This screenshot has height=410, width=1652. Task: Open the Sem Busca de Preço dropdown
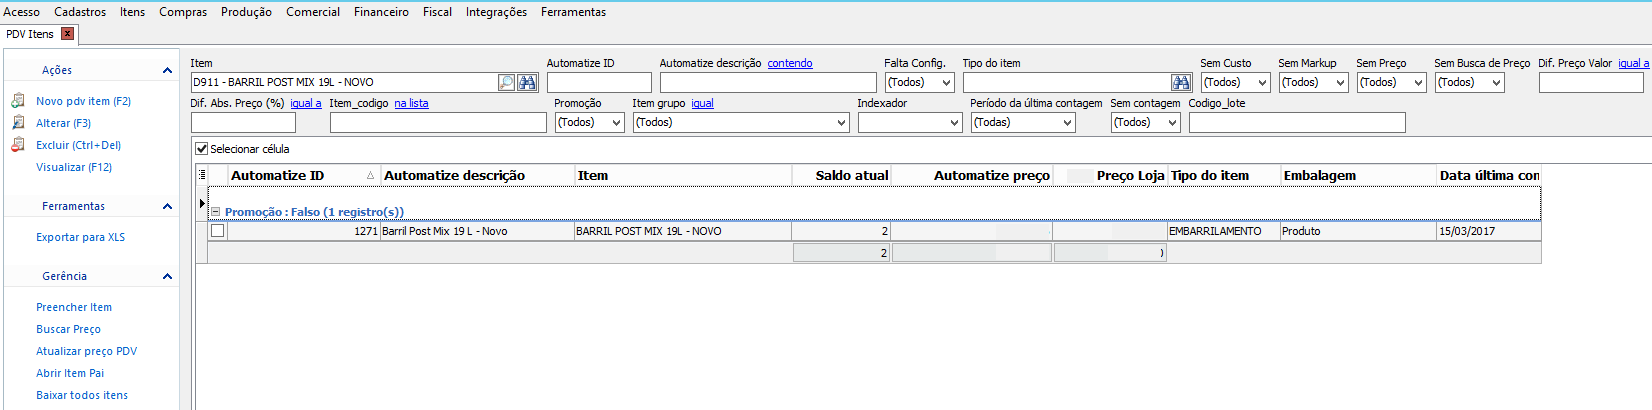[x=1496, y=83]
